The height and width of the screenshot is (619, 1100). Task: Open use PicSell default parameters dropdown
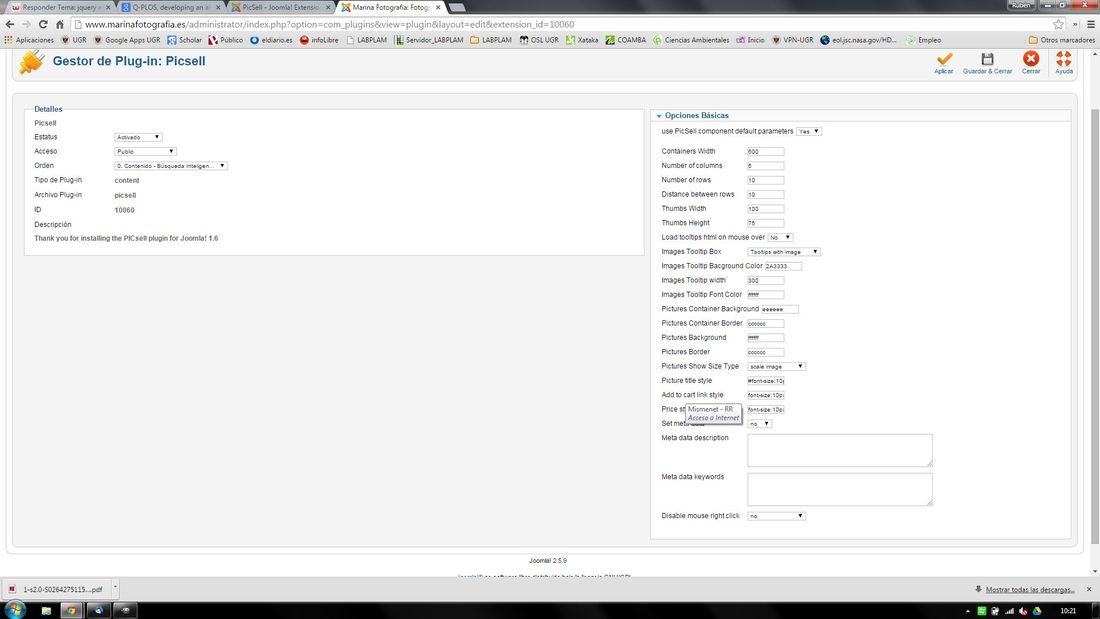[x=808, y=131]
